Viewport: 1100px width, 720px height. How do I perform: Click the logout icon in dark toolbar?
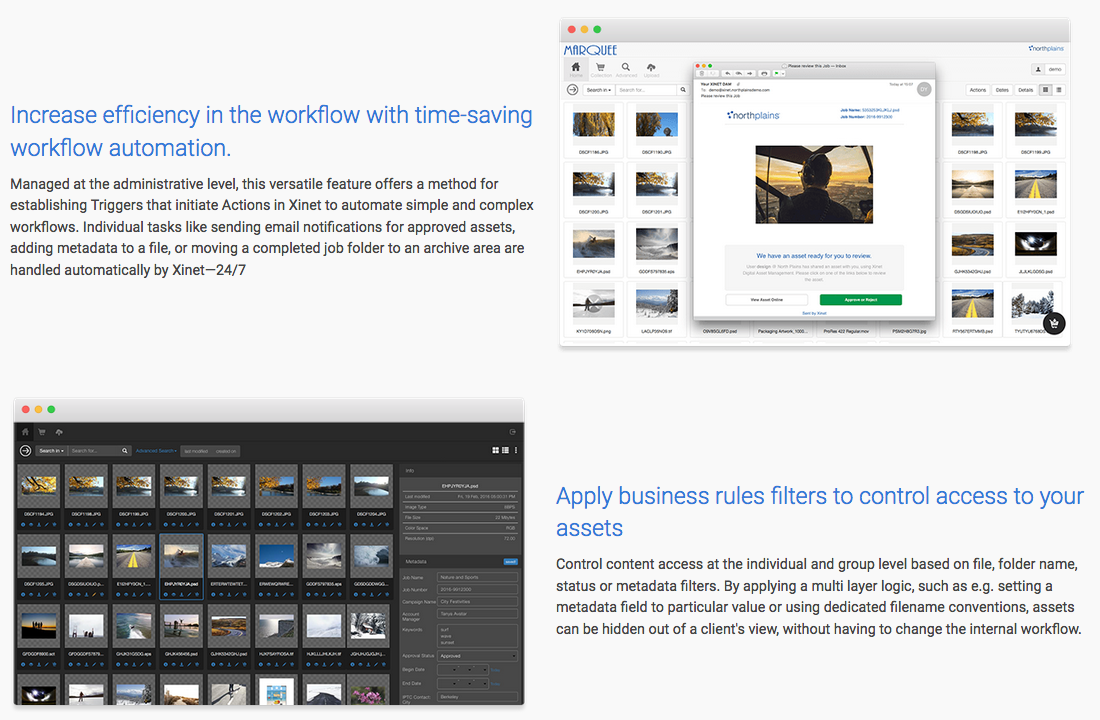tap(513, 432)
